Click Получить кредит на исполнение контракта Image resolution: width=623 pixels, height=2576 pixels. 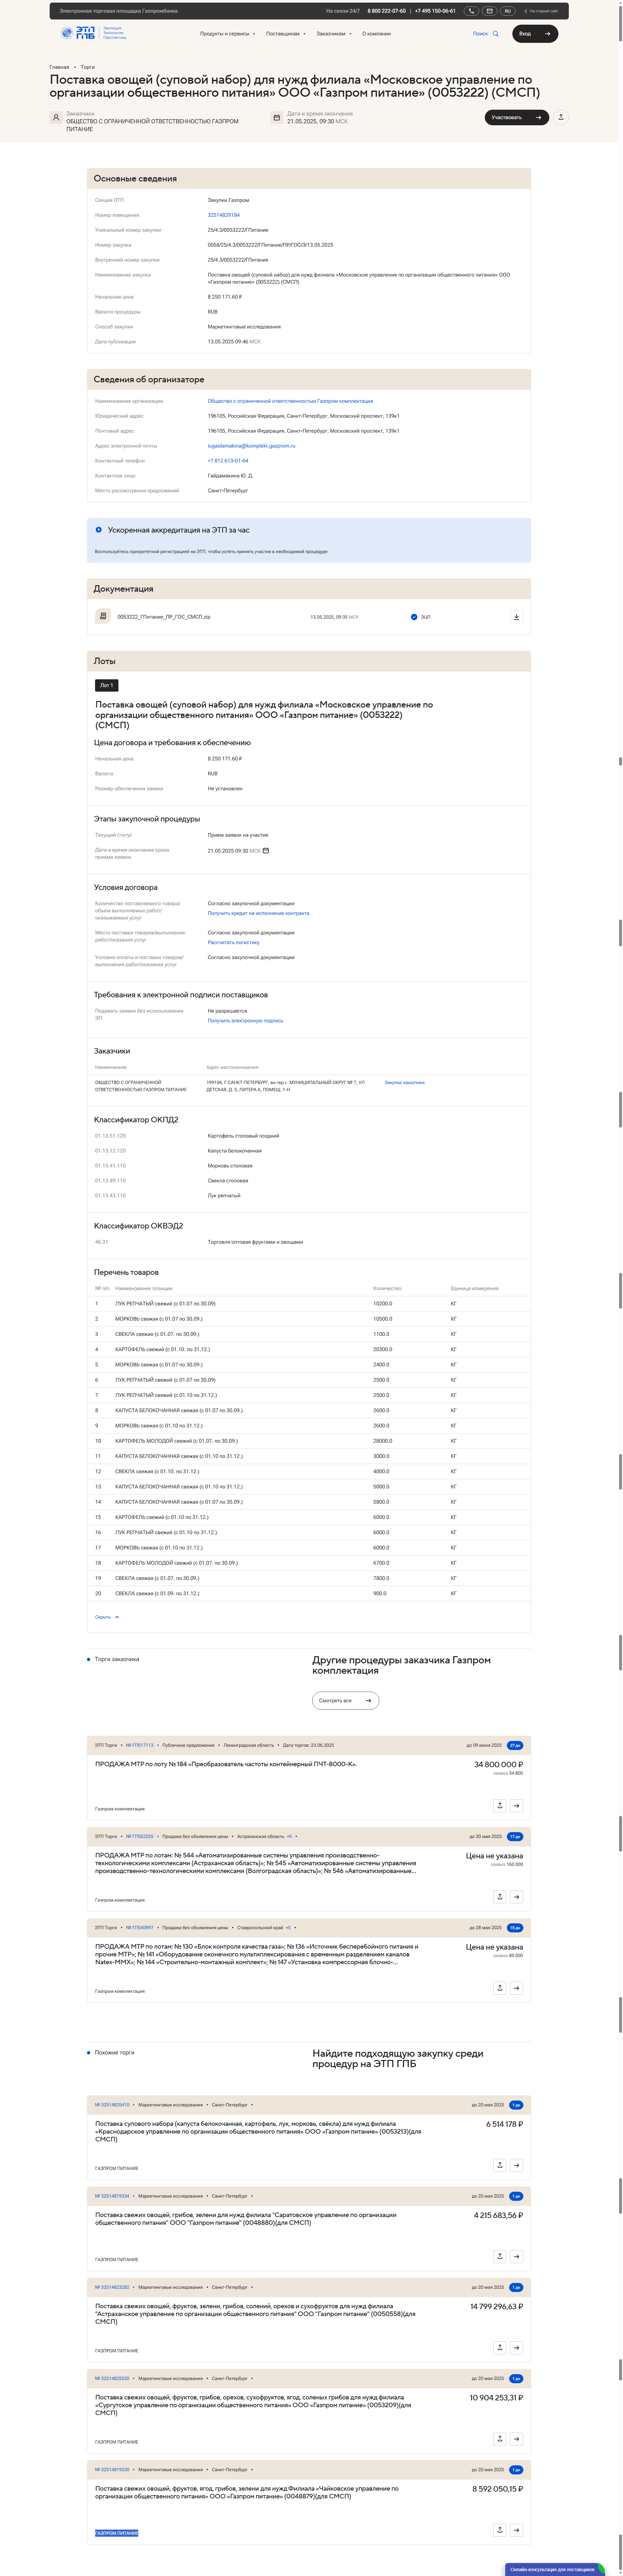pos(258,913)
